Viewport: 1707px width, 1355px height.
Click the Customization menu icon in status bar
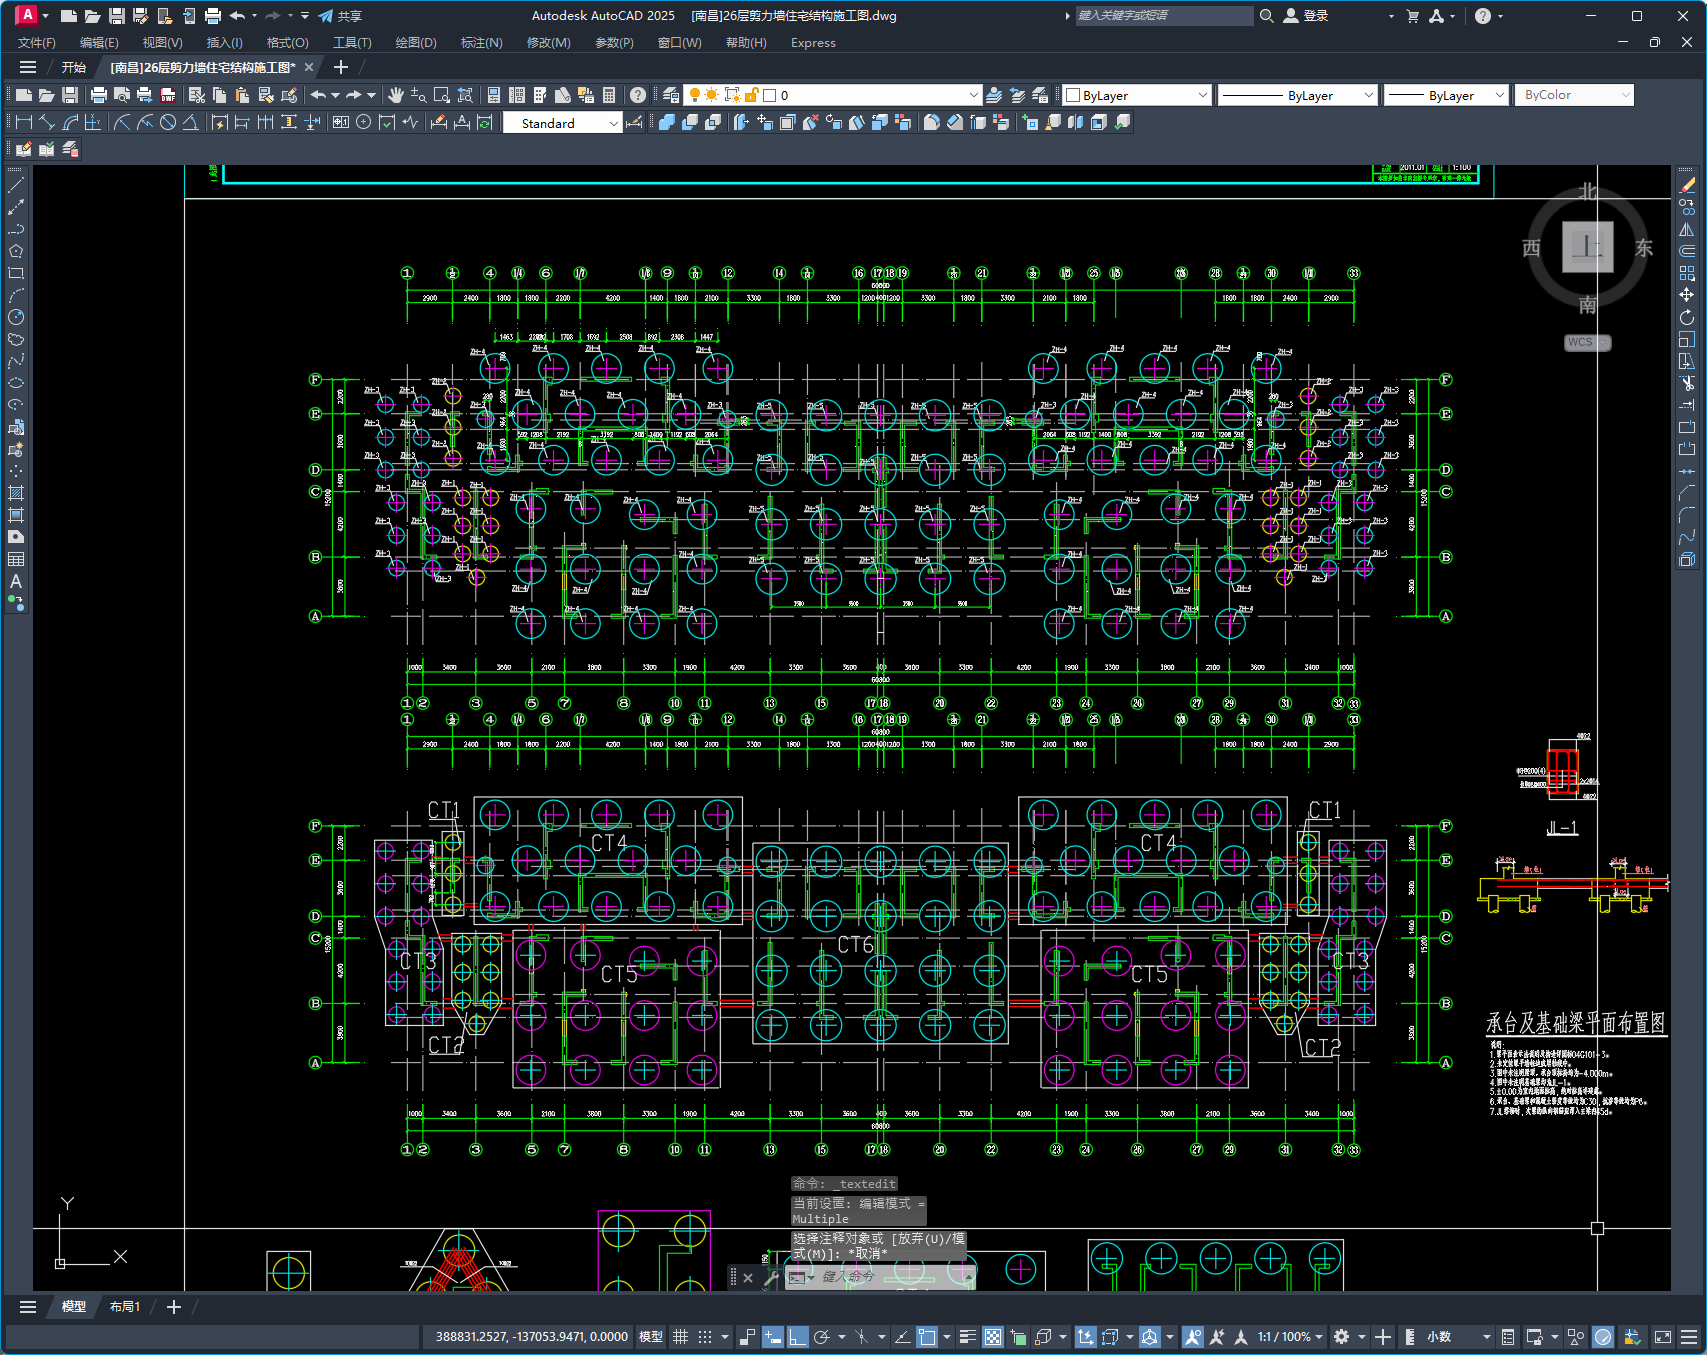pyautogui.click(x=1689, y=1337)
